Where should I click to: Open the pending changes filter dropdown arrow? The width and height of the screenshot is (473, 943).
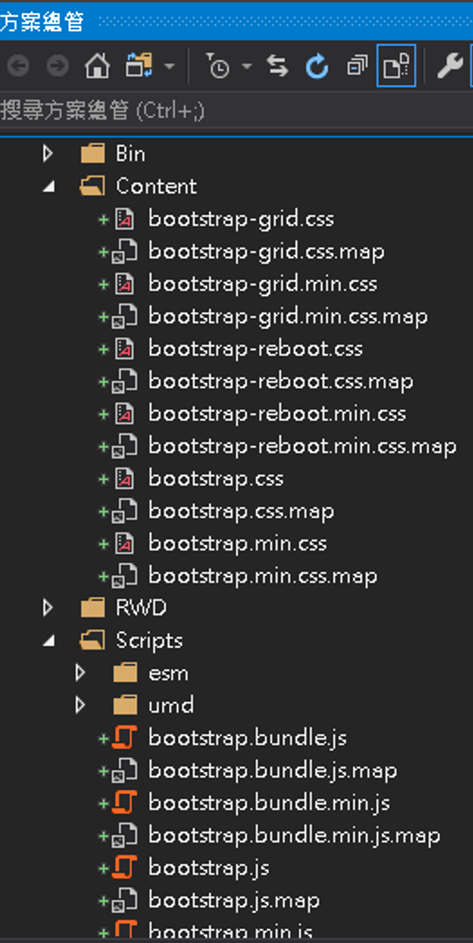click(247, 66)
